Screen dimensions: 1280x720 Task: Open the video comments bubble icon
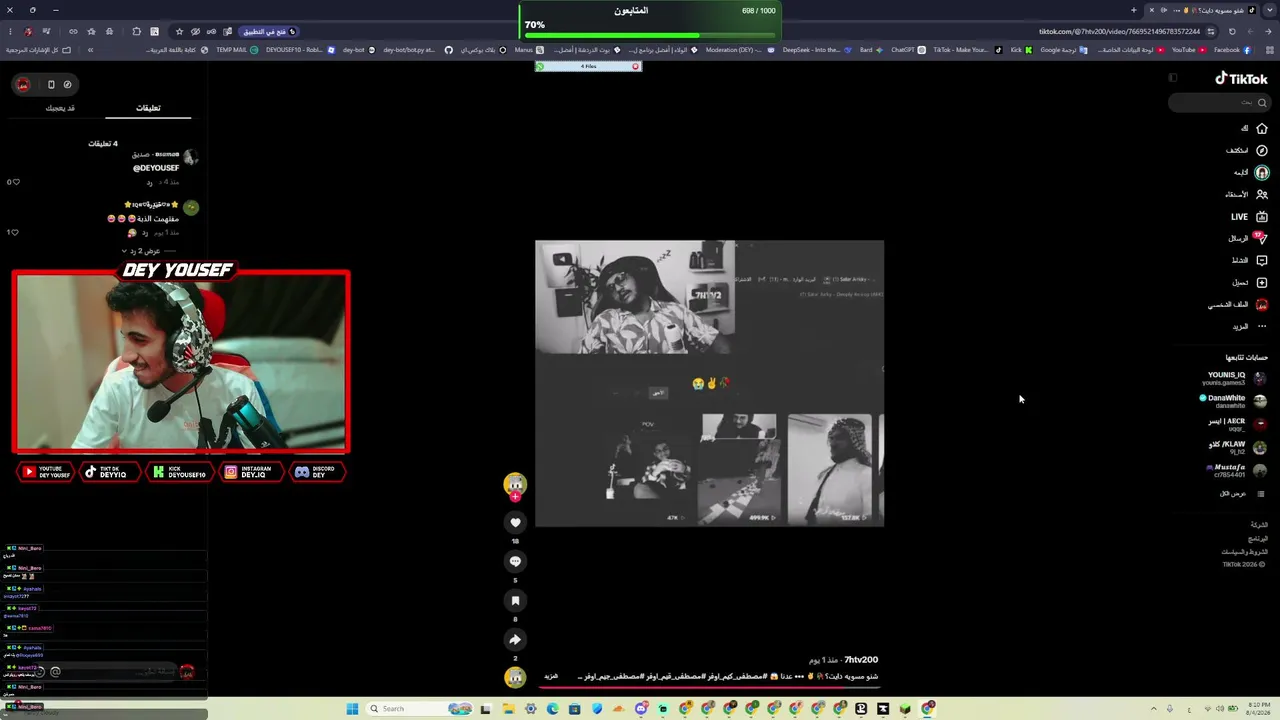(x=515, y=561)
